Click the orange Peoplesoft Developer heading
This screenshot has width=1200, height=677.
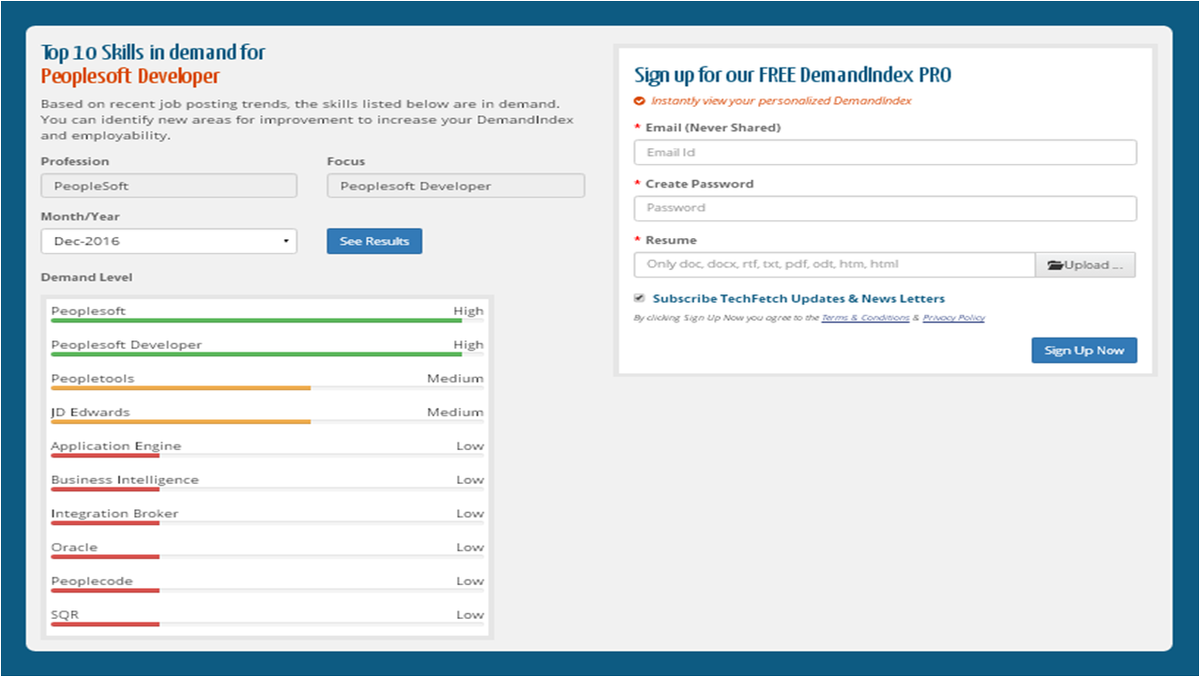coord(130,76)
